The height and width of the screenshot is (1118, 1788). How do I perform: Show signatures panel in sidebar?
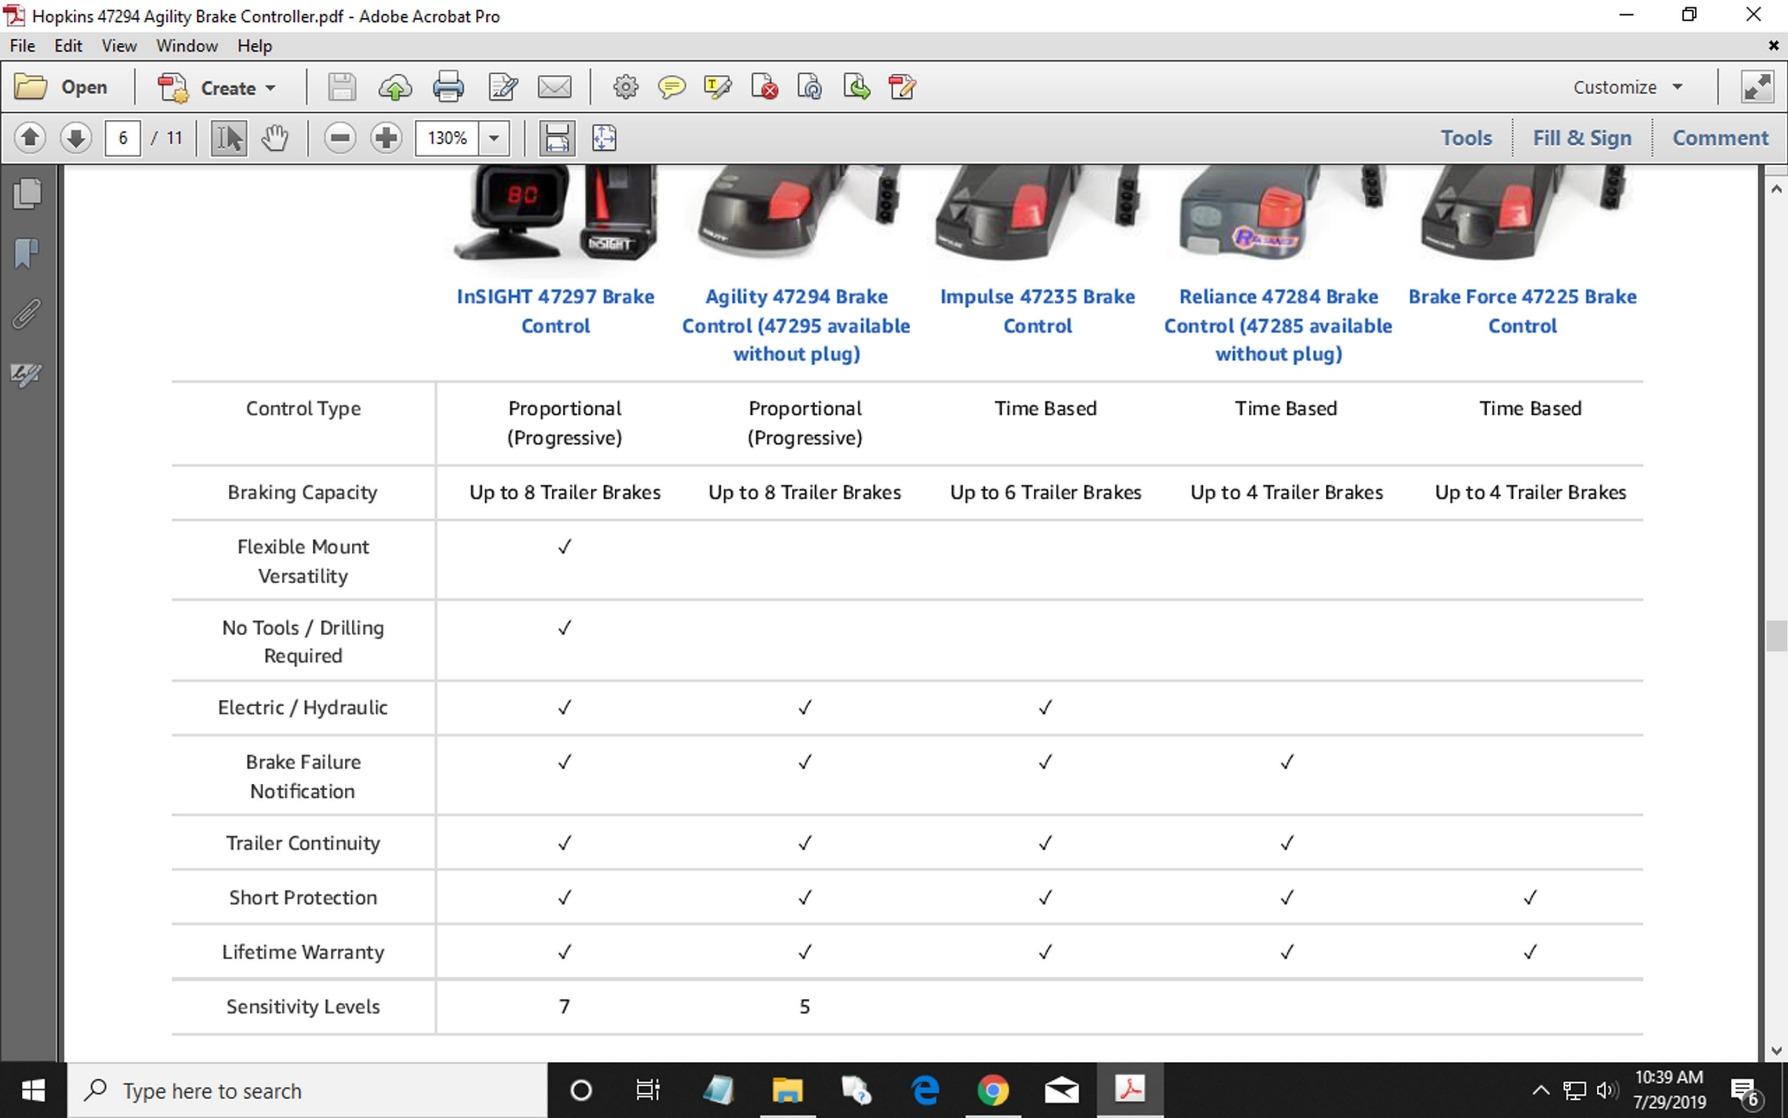pyautogui.click(x=27, y=375)
